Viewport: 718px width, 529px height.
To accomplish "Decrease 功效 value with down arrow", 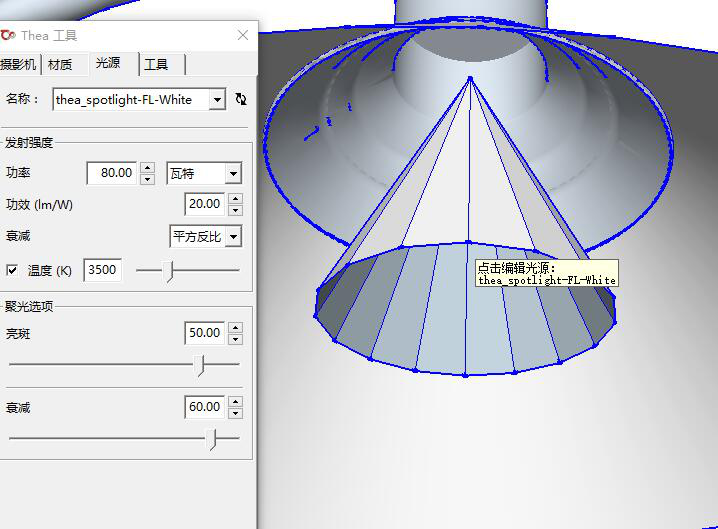I will click(x=235, y=210).
